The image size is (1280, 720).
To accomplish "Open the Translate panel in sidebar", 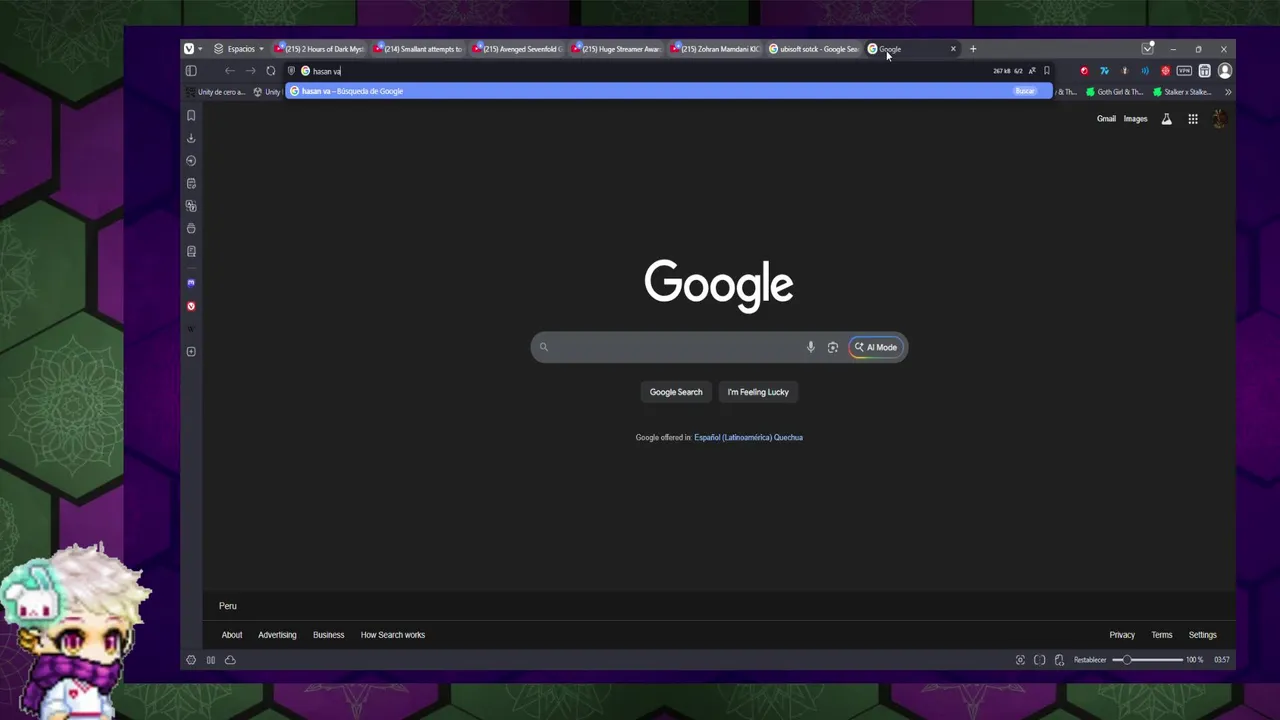I will [x=191, y=206].
